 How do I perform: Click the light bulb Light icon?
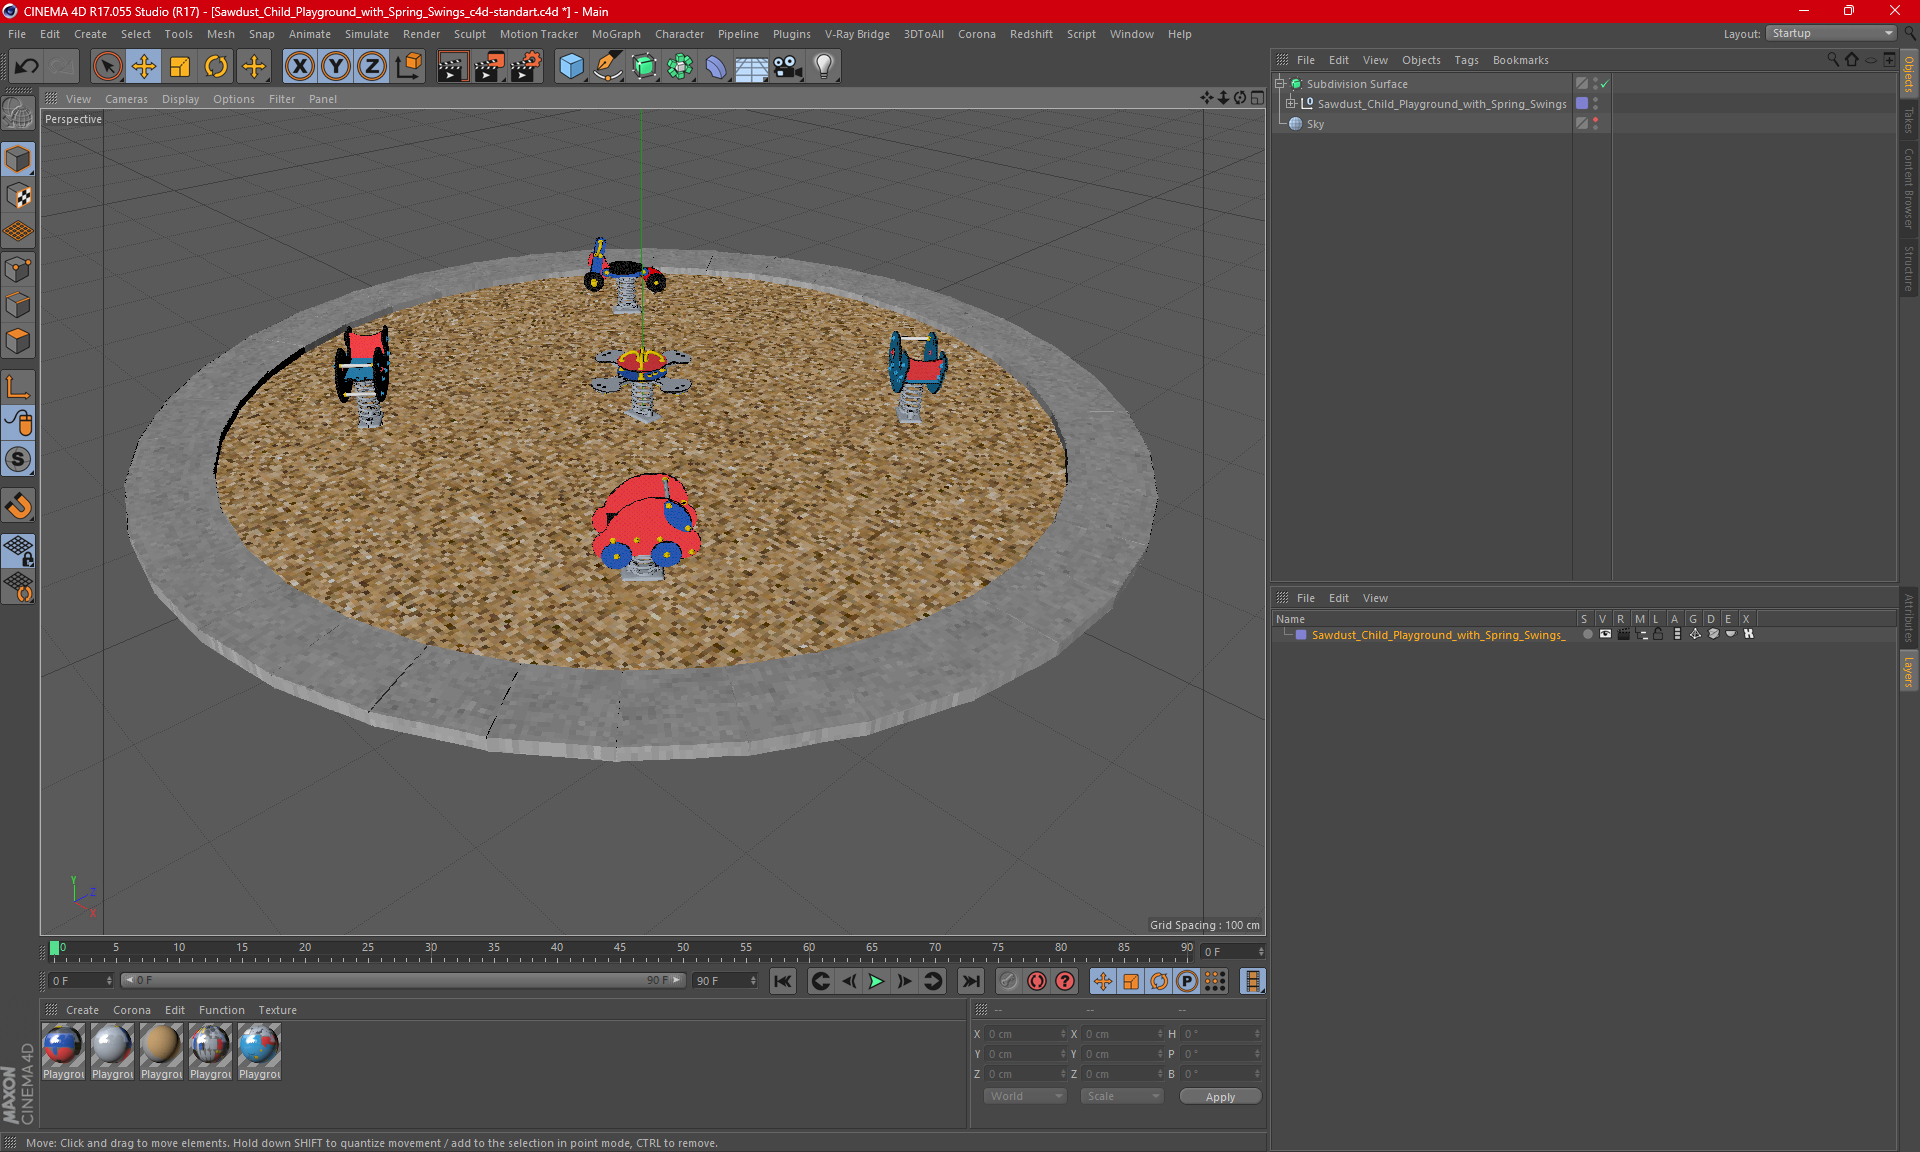(x=823, y=67)
